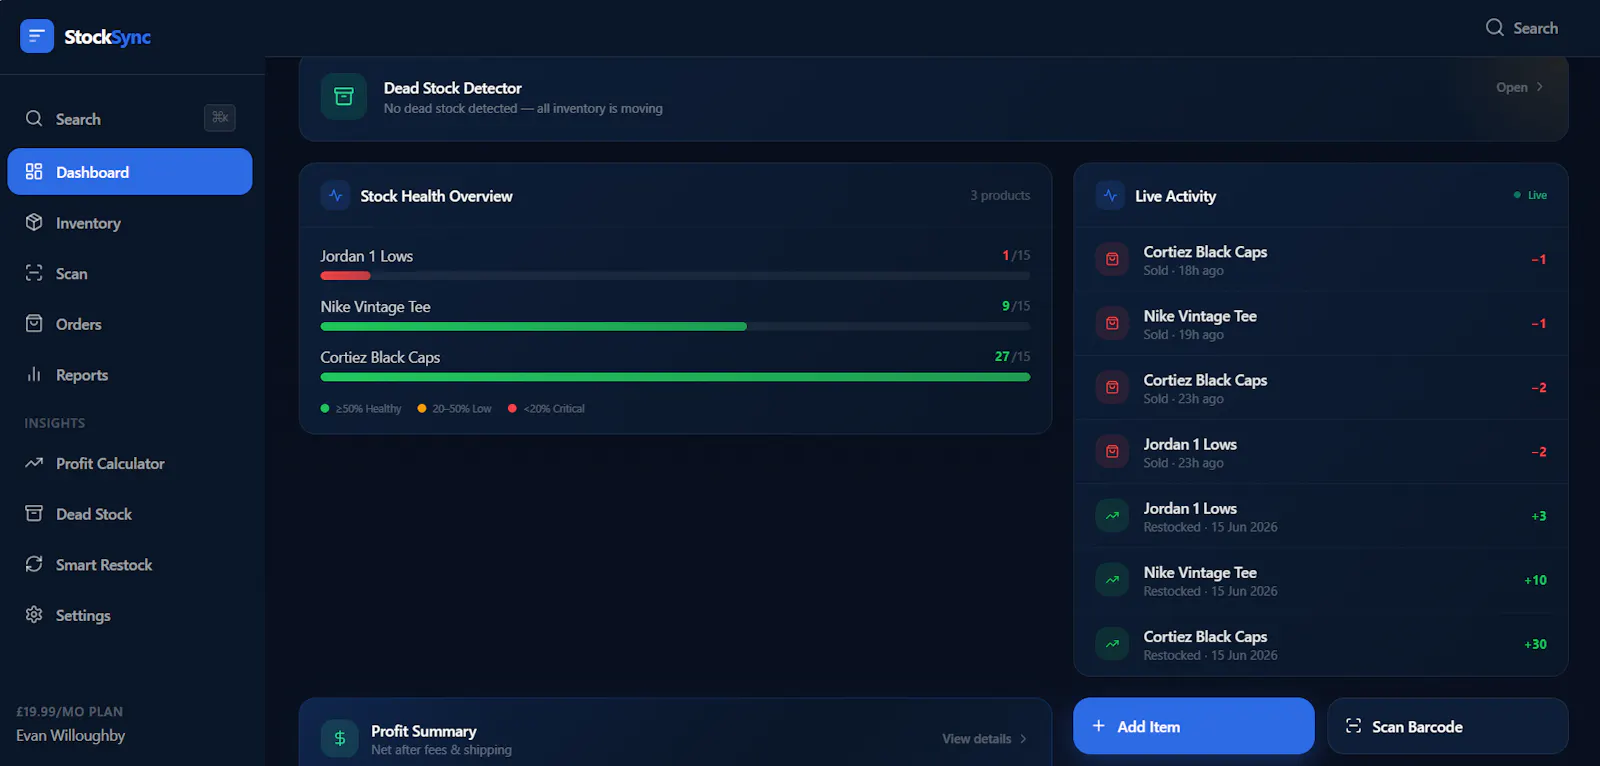Click the Scan Barcode button
1600x766 pixels.
click(x=1448, y=726)
